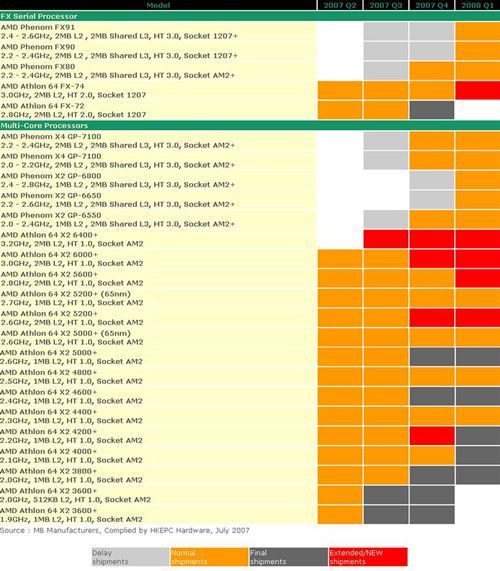Click the Source: MB Manufacturers credit line
This screenshot has width=500, height=571.
click(125, 530)
